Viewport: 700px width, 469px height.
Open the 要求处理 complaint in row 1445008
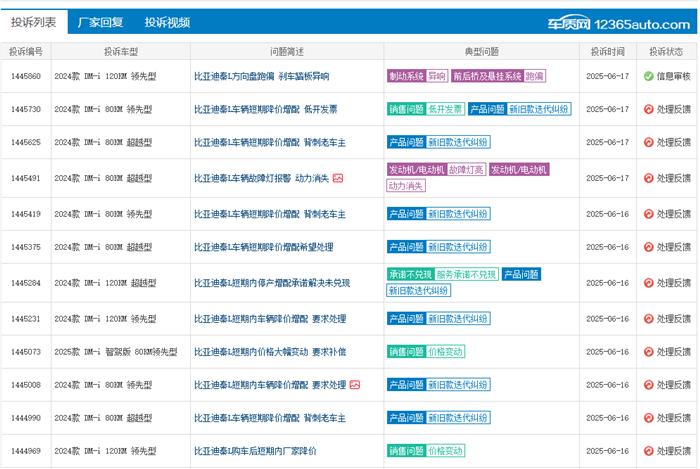point(270,385)
